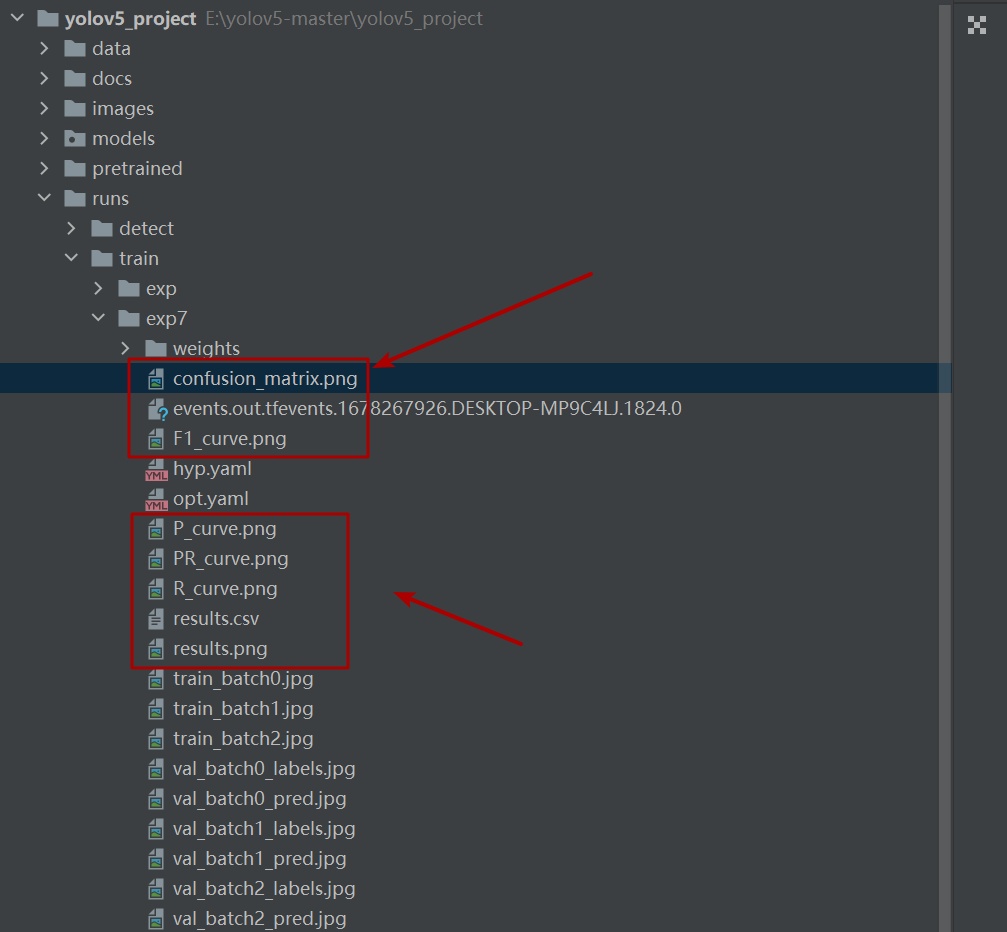Click the train folder icon
The image size is (1007, 932).
point(102,258)
